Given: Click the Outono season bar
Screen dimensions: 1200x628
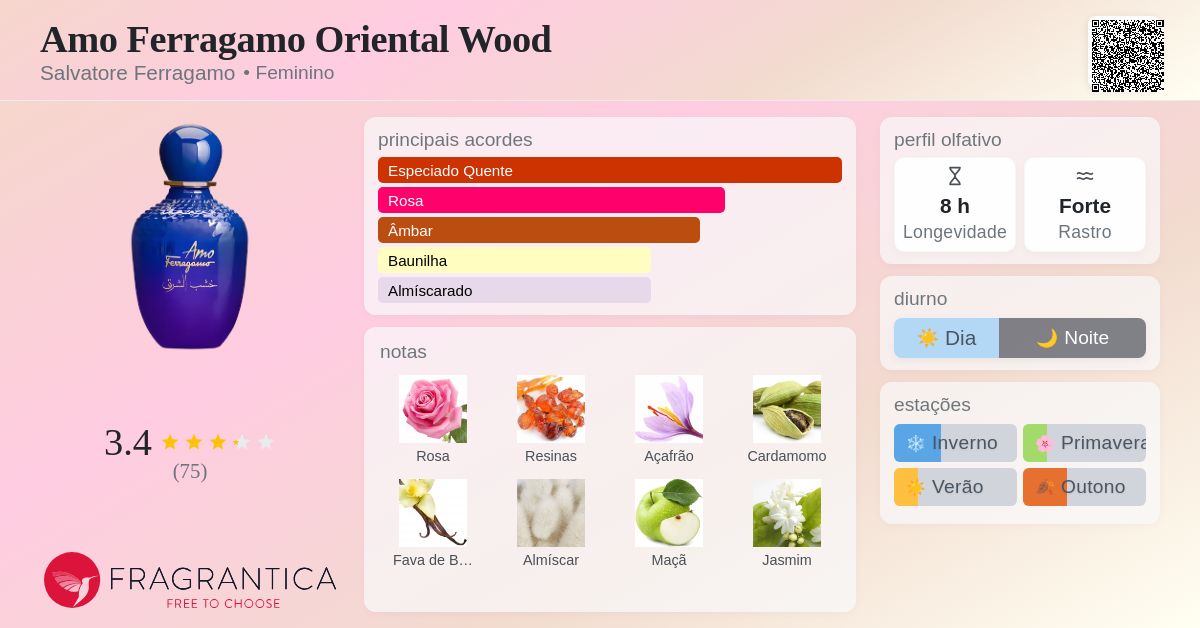Looking at the screenshot, I should click(1084, 487).
